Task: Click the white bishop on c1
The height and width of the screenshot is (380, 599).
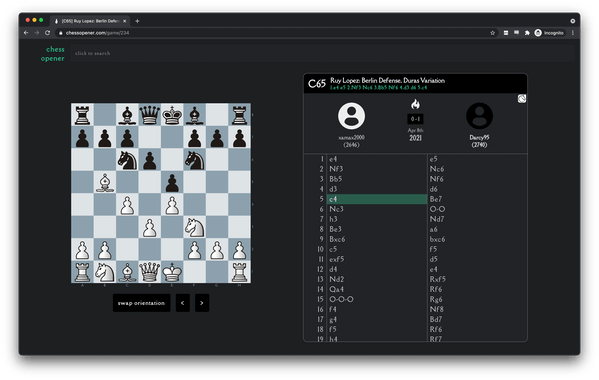Action: 127,272
